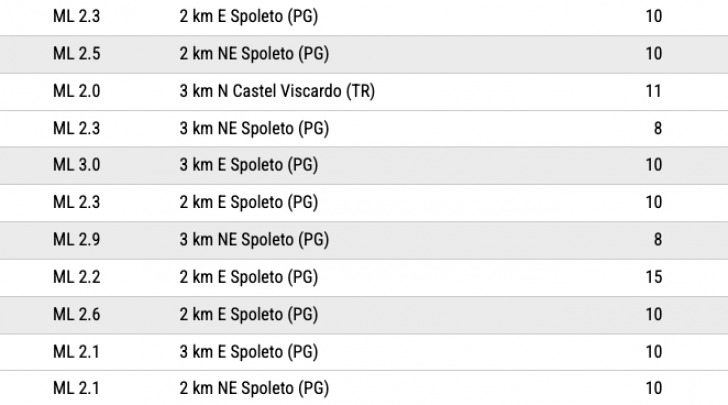The width and height of the screenshot is (728, 405).
Task: Click the ML 2.9 magnitude cell
Action: pos(77,240)
